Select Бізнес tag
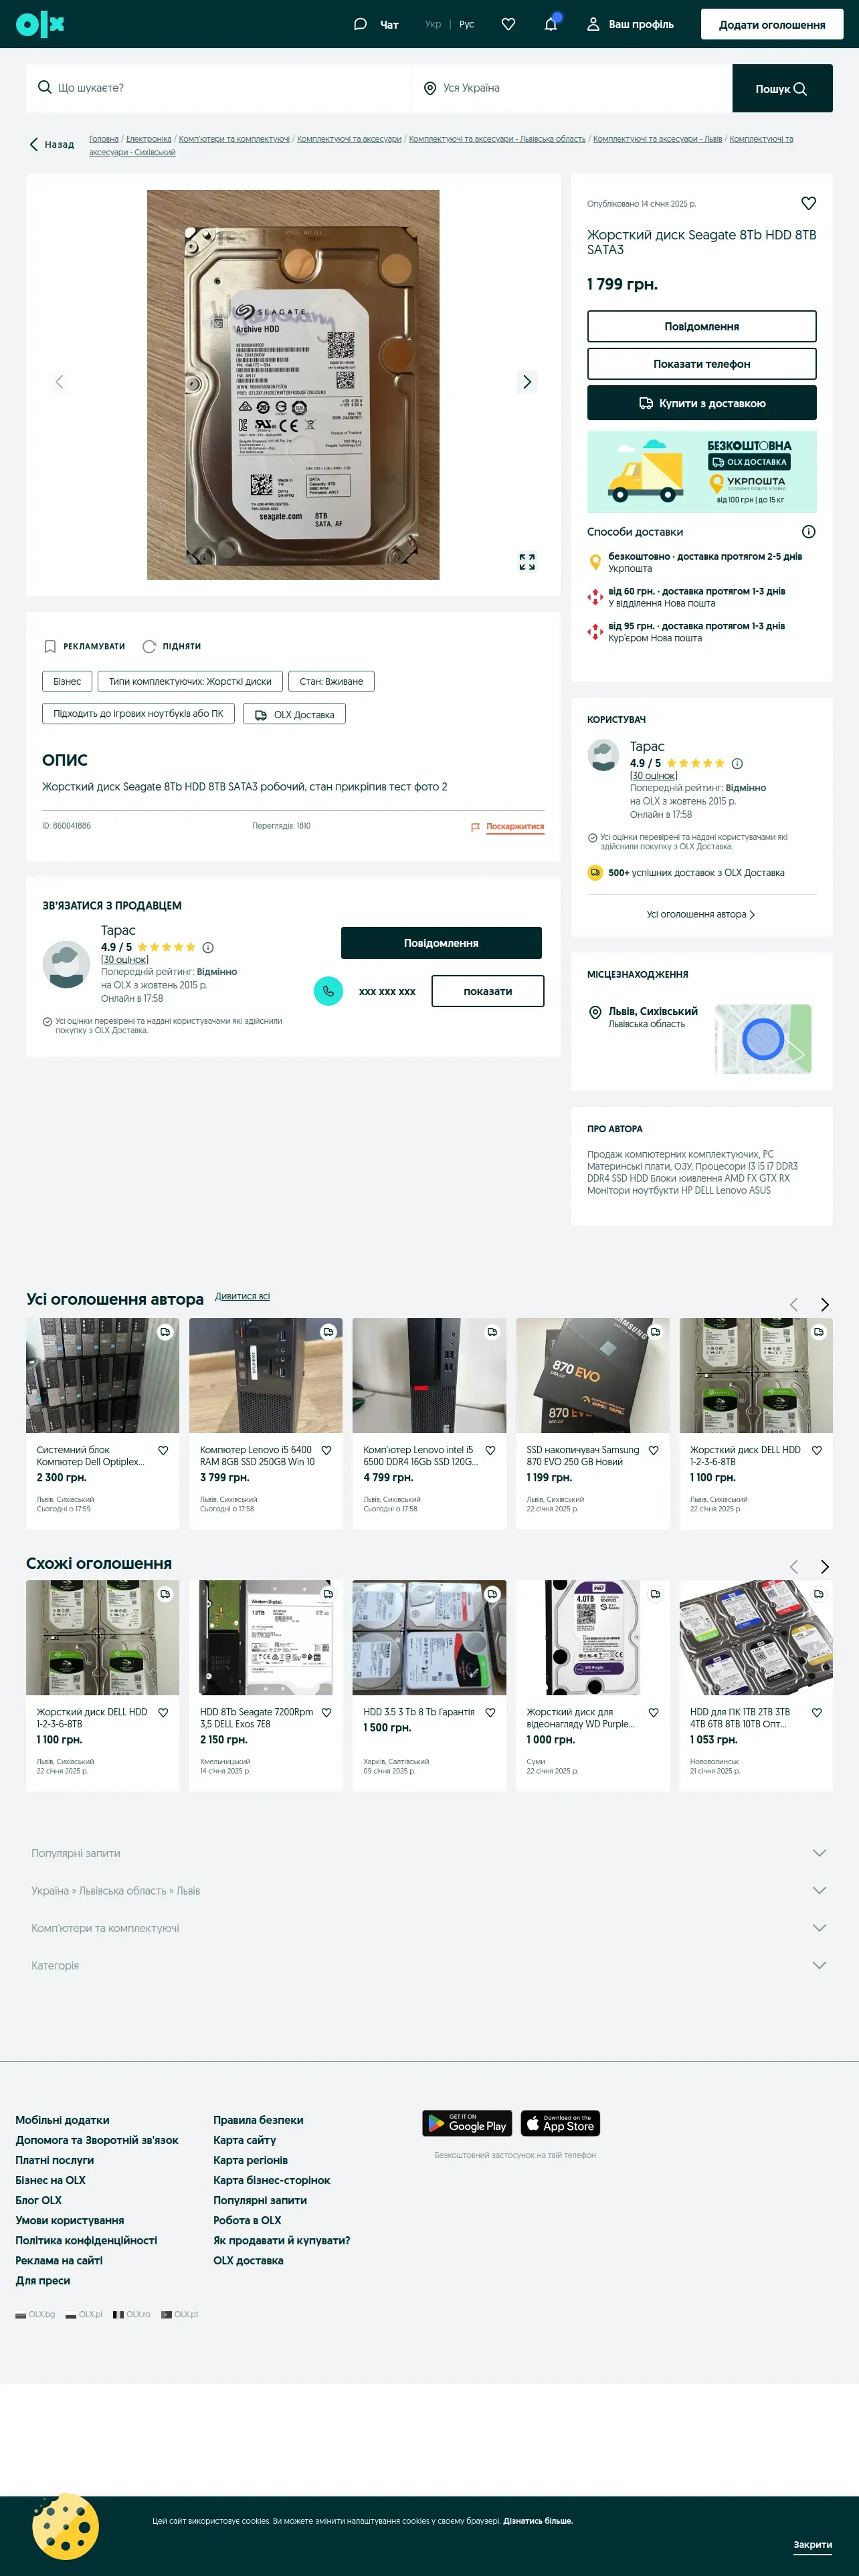Viewport: 859px width, 2576px height. (67, 682)
